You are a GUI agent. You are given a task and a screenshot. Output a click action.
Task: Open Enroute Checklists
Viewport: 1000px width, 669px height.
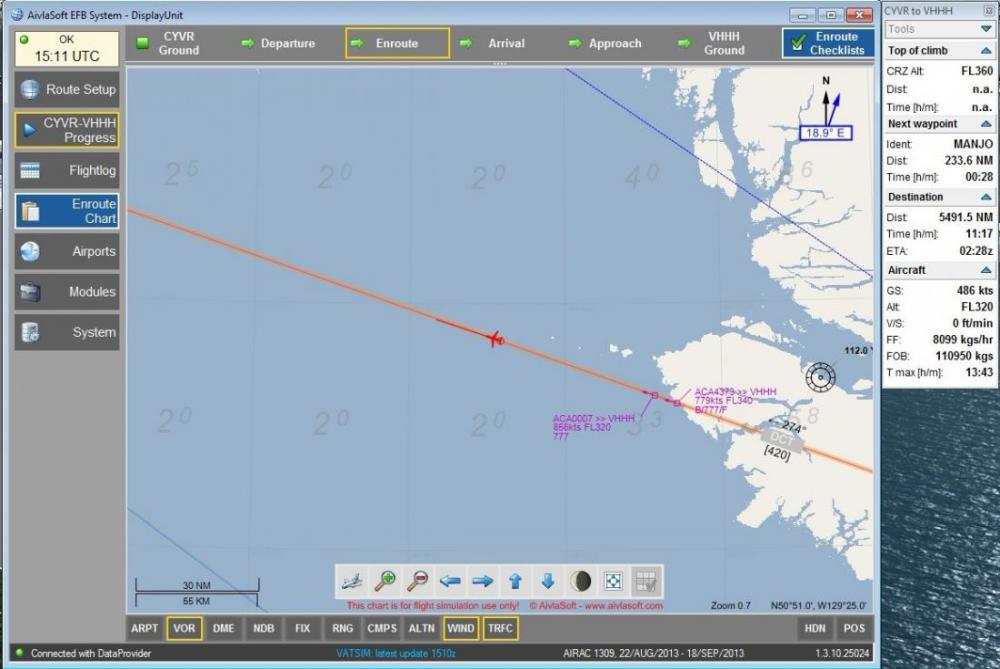(828, 43)
